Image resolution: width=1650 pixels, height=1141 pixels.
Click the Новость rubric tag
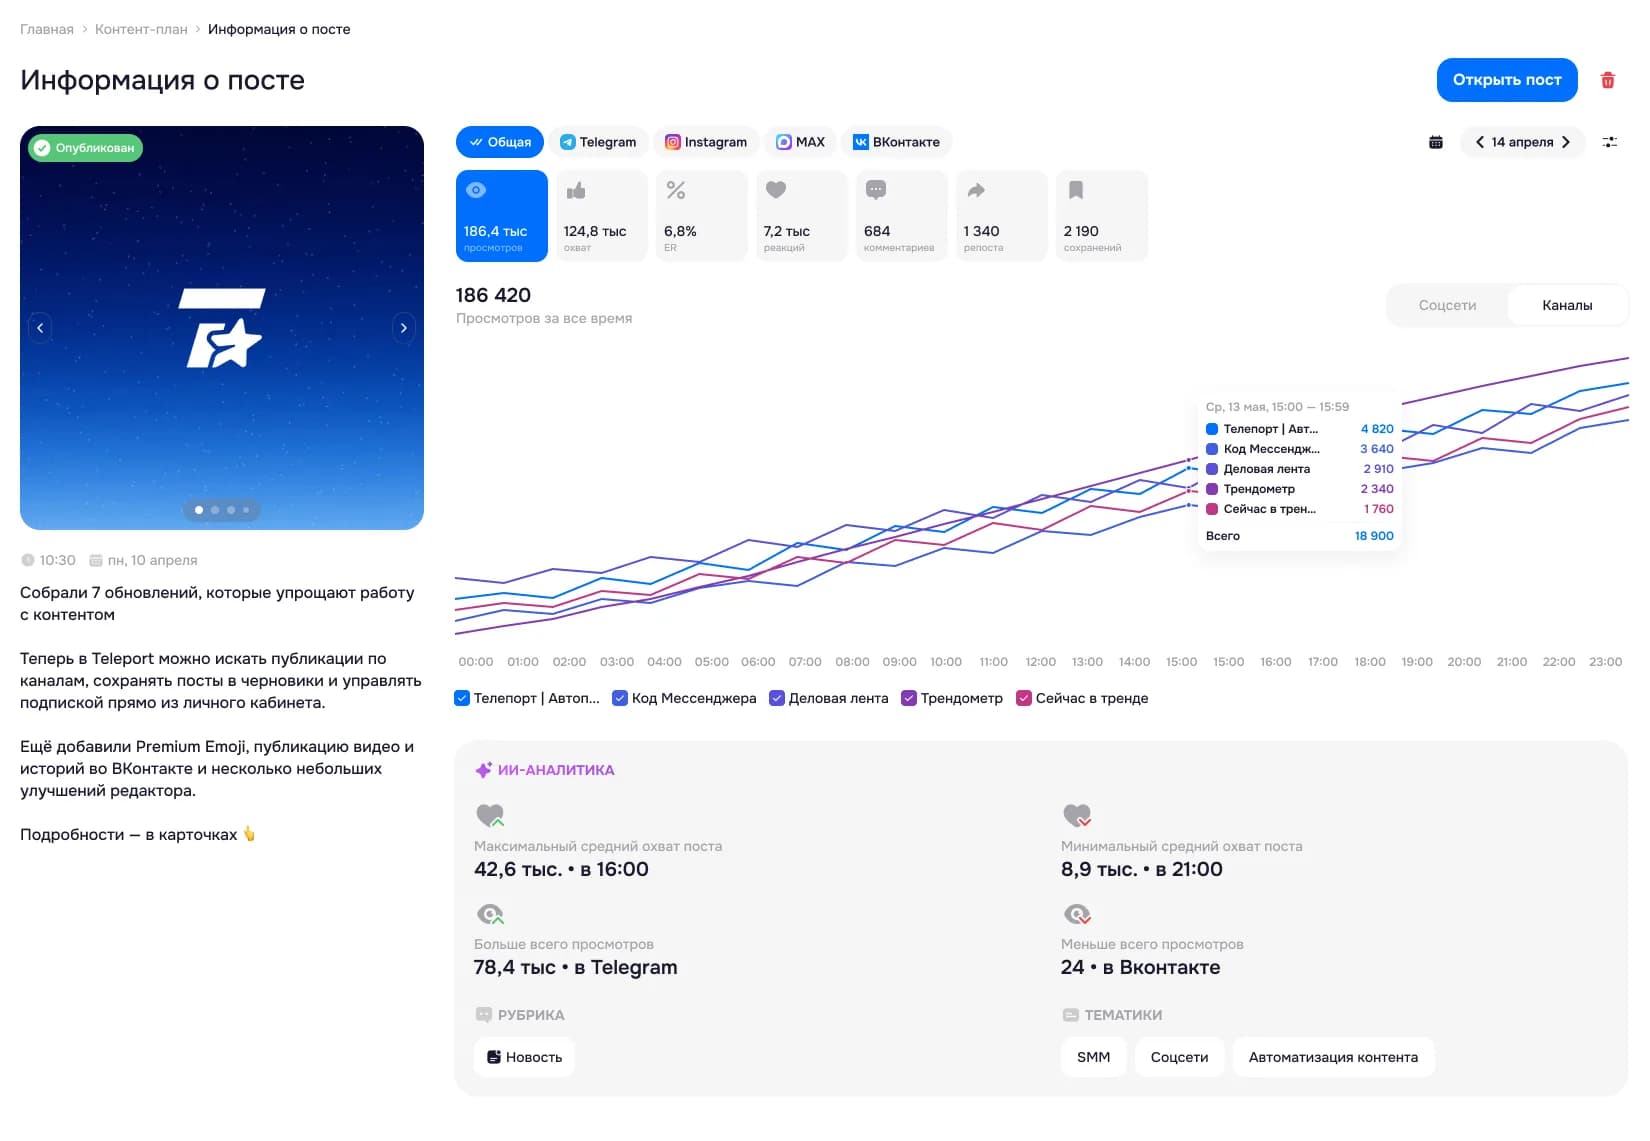click(x=524, y=1057)
